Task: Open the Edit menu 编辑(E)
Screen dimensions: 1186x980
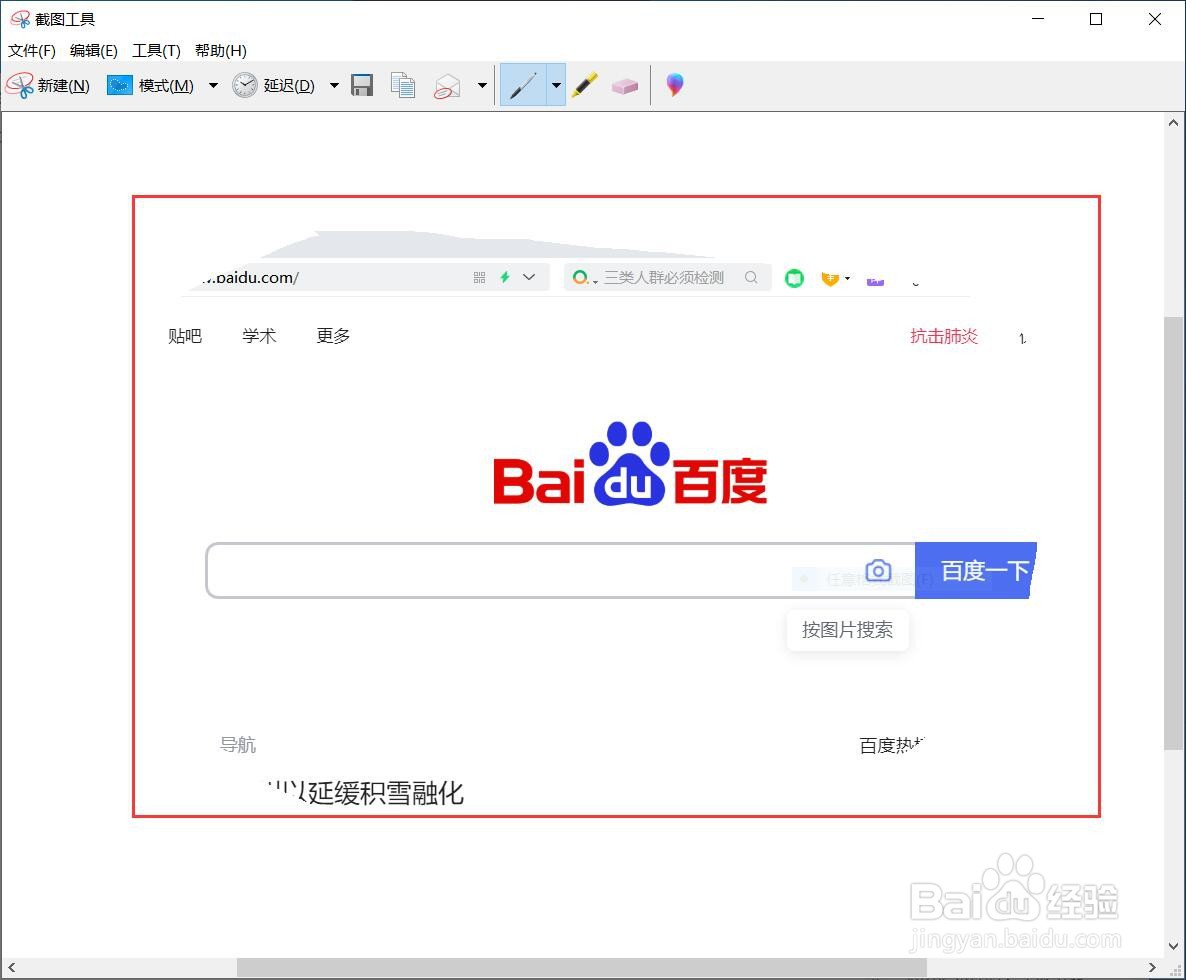Action: pos(94,51)
